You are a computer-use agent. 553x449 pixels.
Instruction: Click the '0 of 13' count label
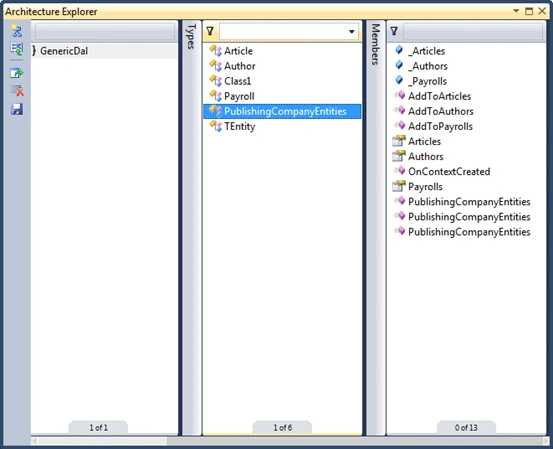click(466, 428)
